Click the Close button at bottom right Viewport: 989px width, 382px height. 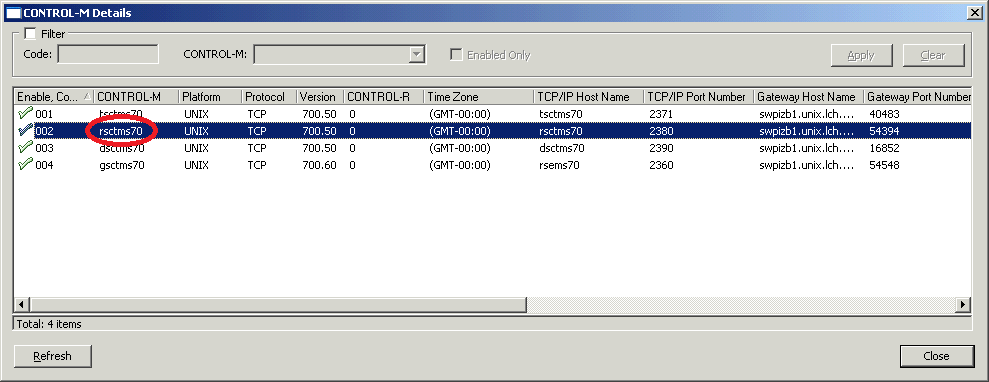[937, 356]
